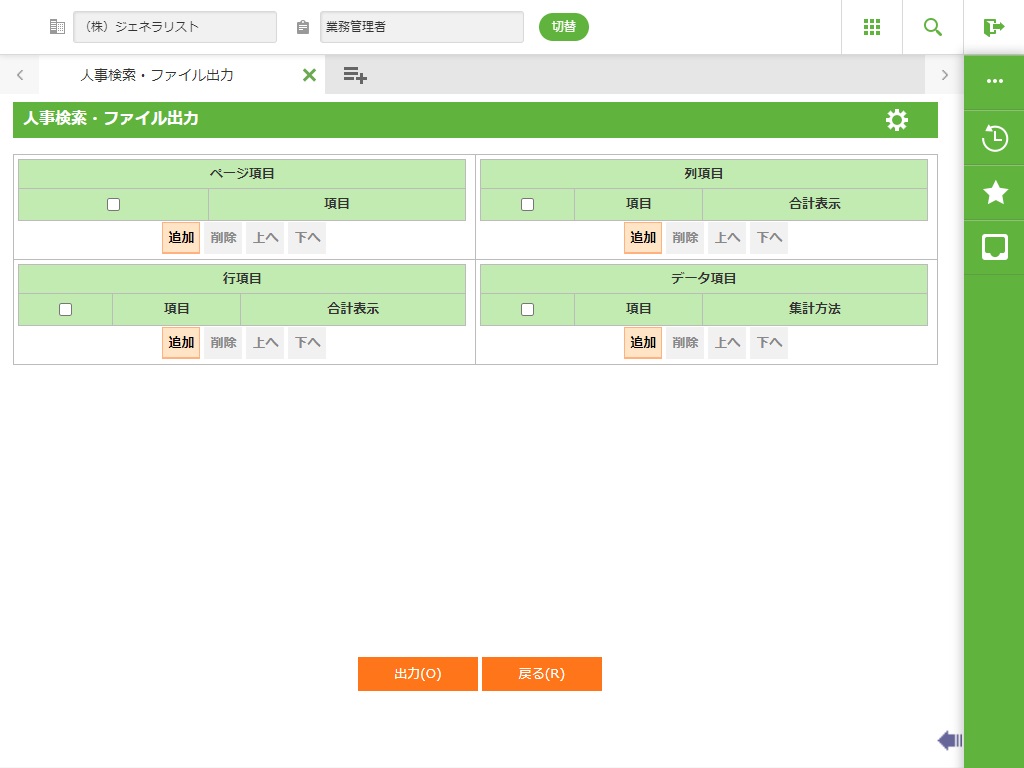The image size is (1024, 768).
Task: Click the 出力(O) button
Action: (x=418, y=674)
